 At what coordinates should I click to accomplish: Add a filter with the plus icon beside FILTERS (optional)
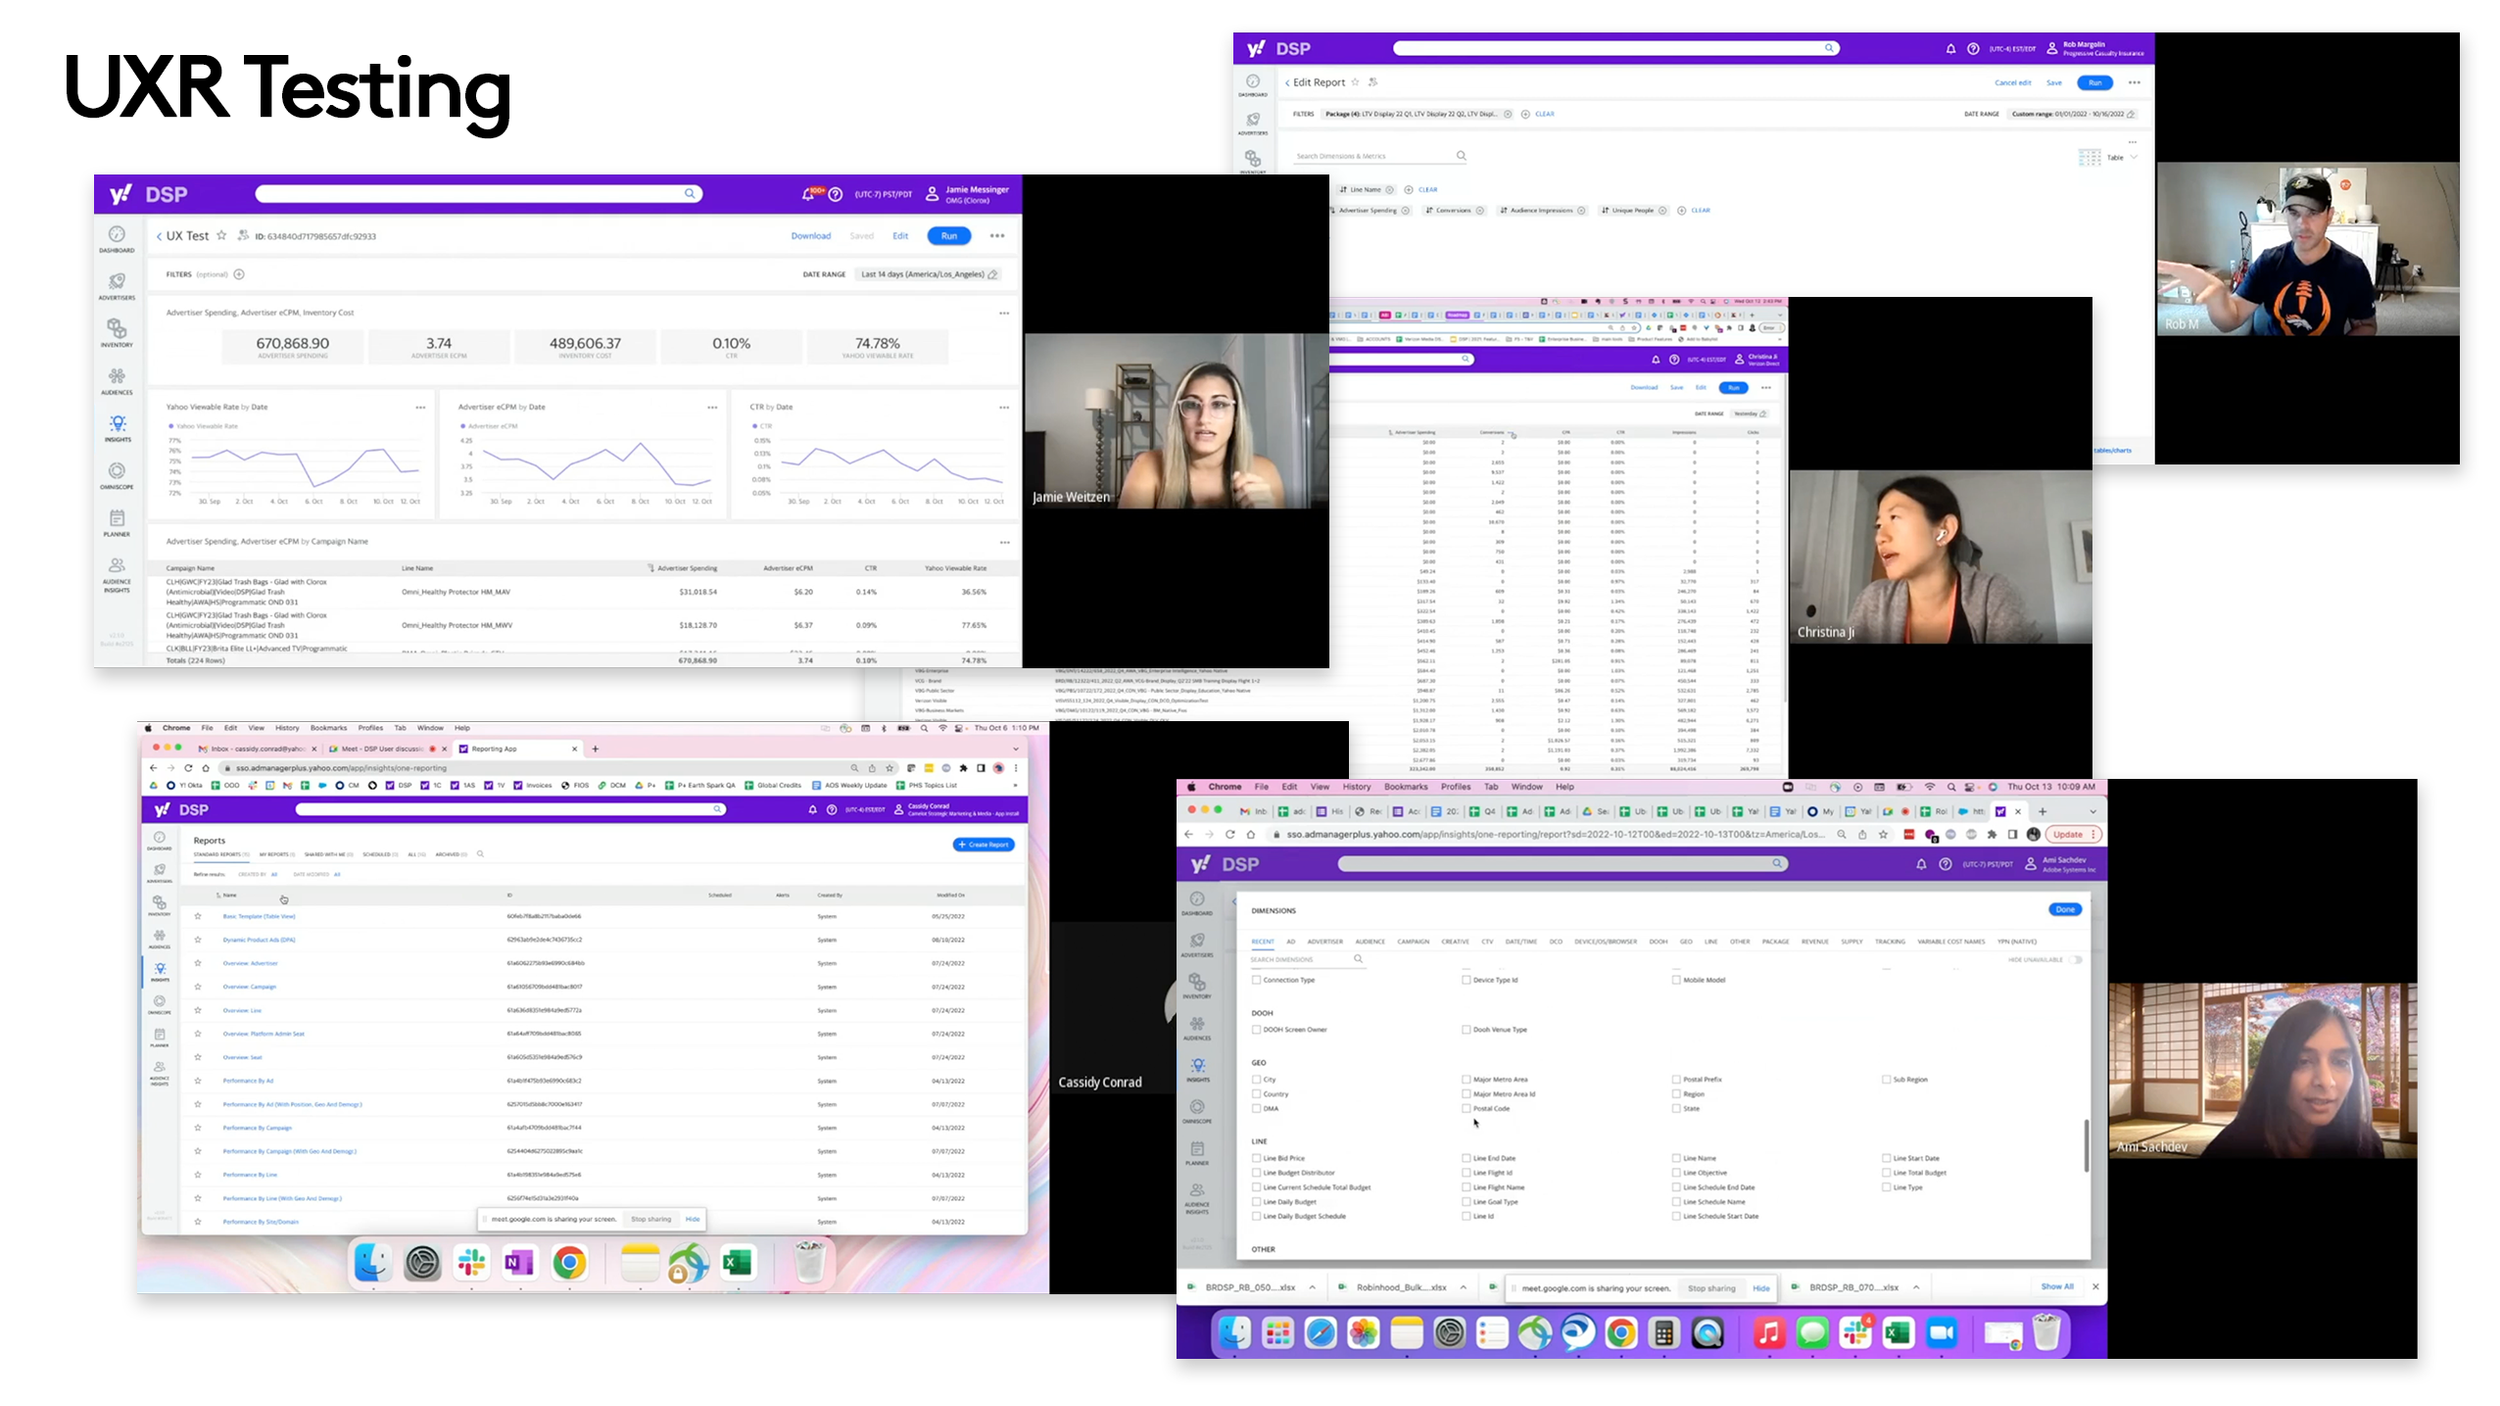[x=239, y=274]
